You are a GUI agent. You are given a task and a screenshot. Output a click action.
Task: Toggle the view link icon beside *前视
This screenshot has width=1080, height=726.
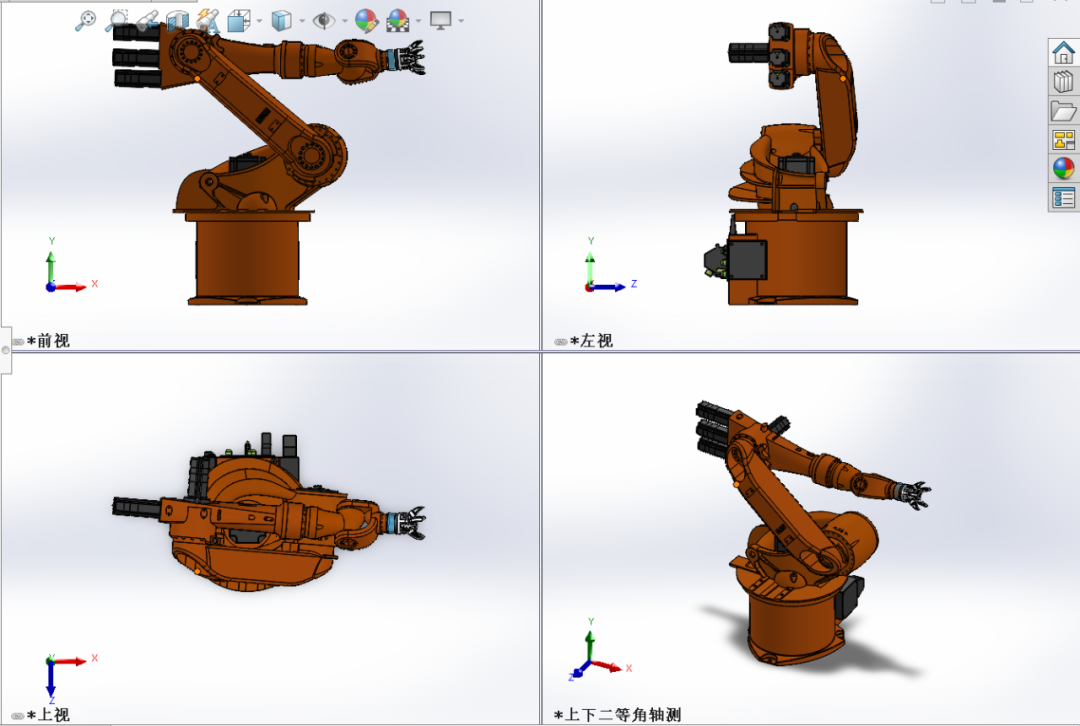[18, 342]
